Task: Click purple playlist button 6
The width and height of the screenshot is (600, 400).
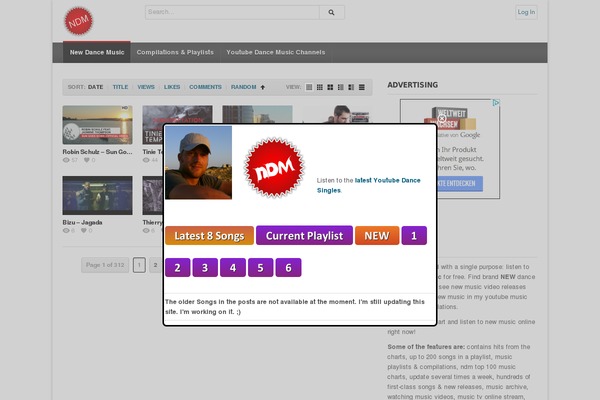Action: 288,268
